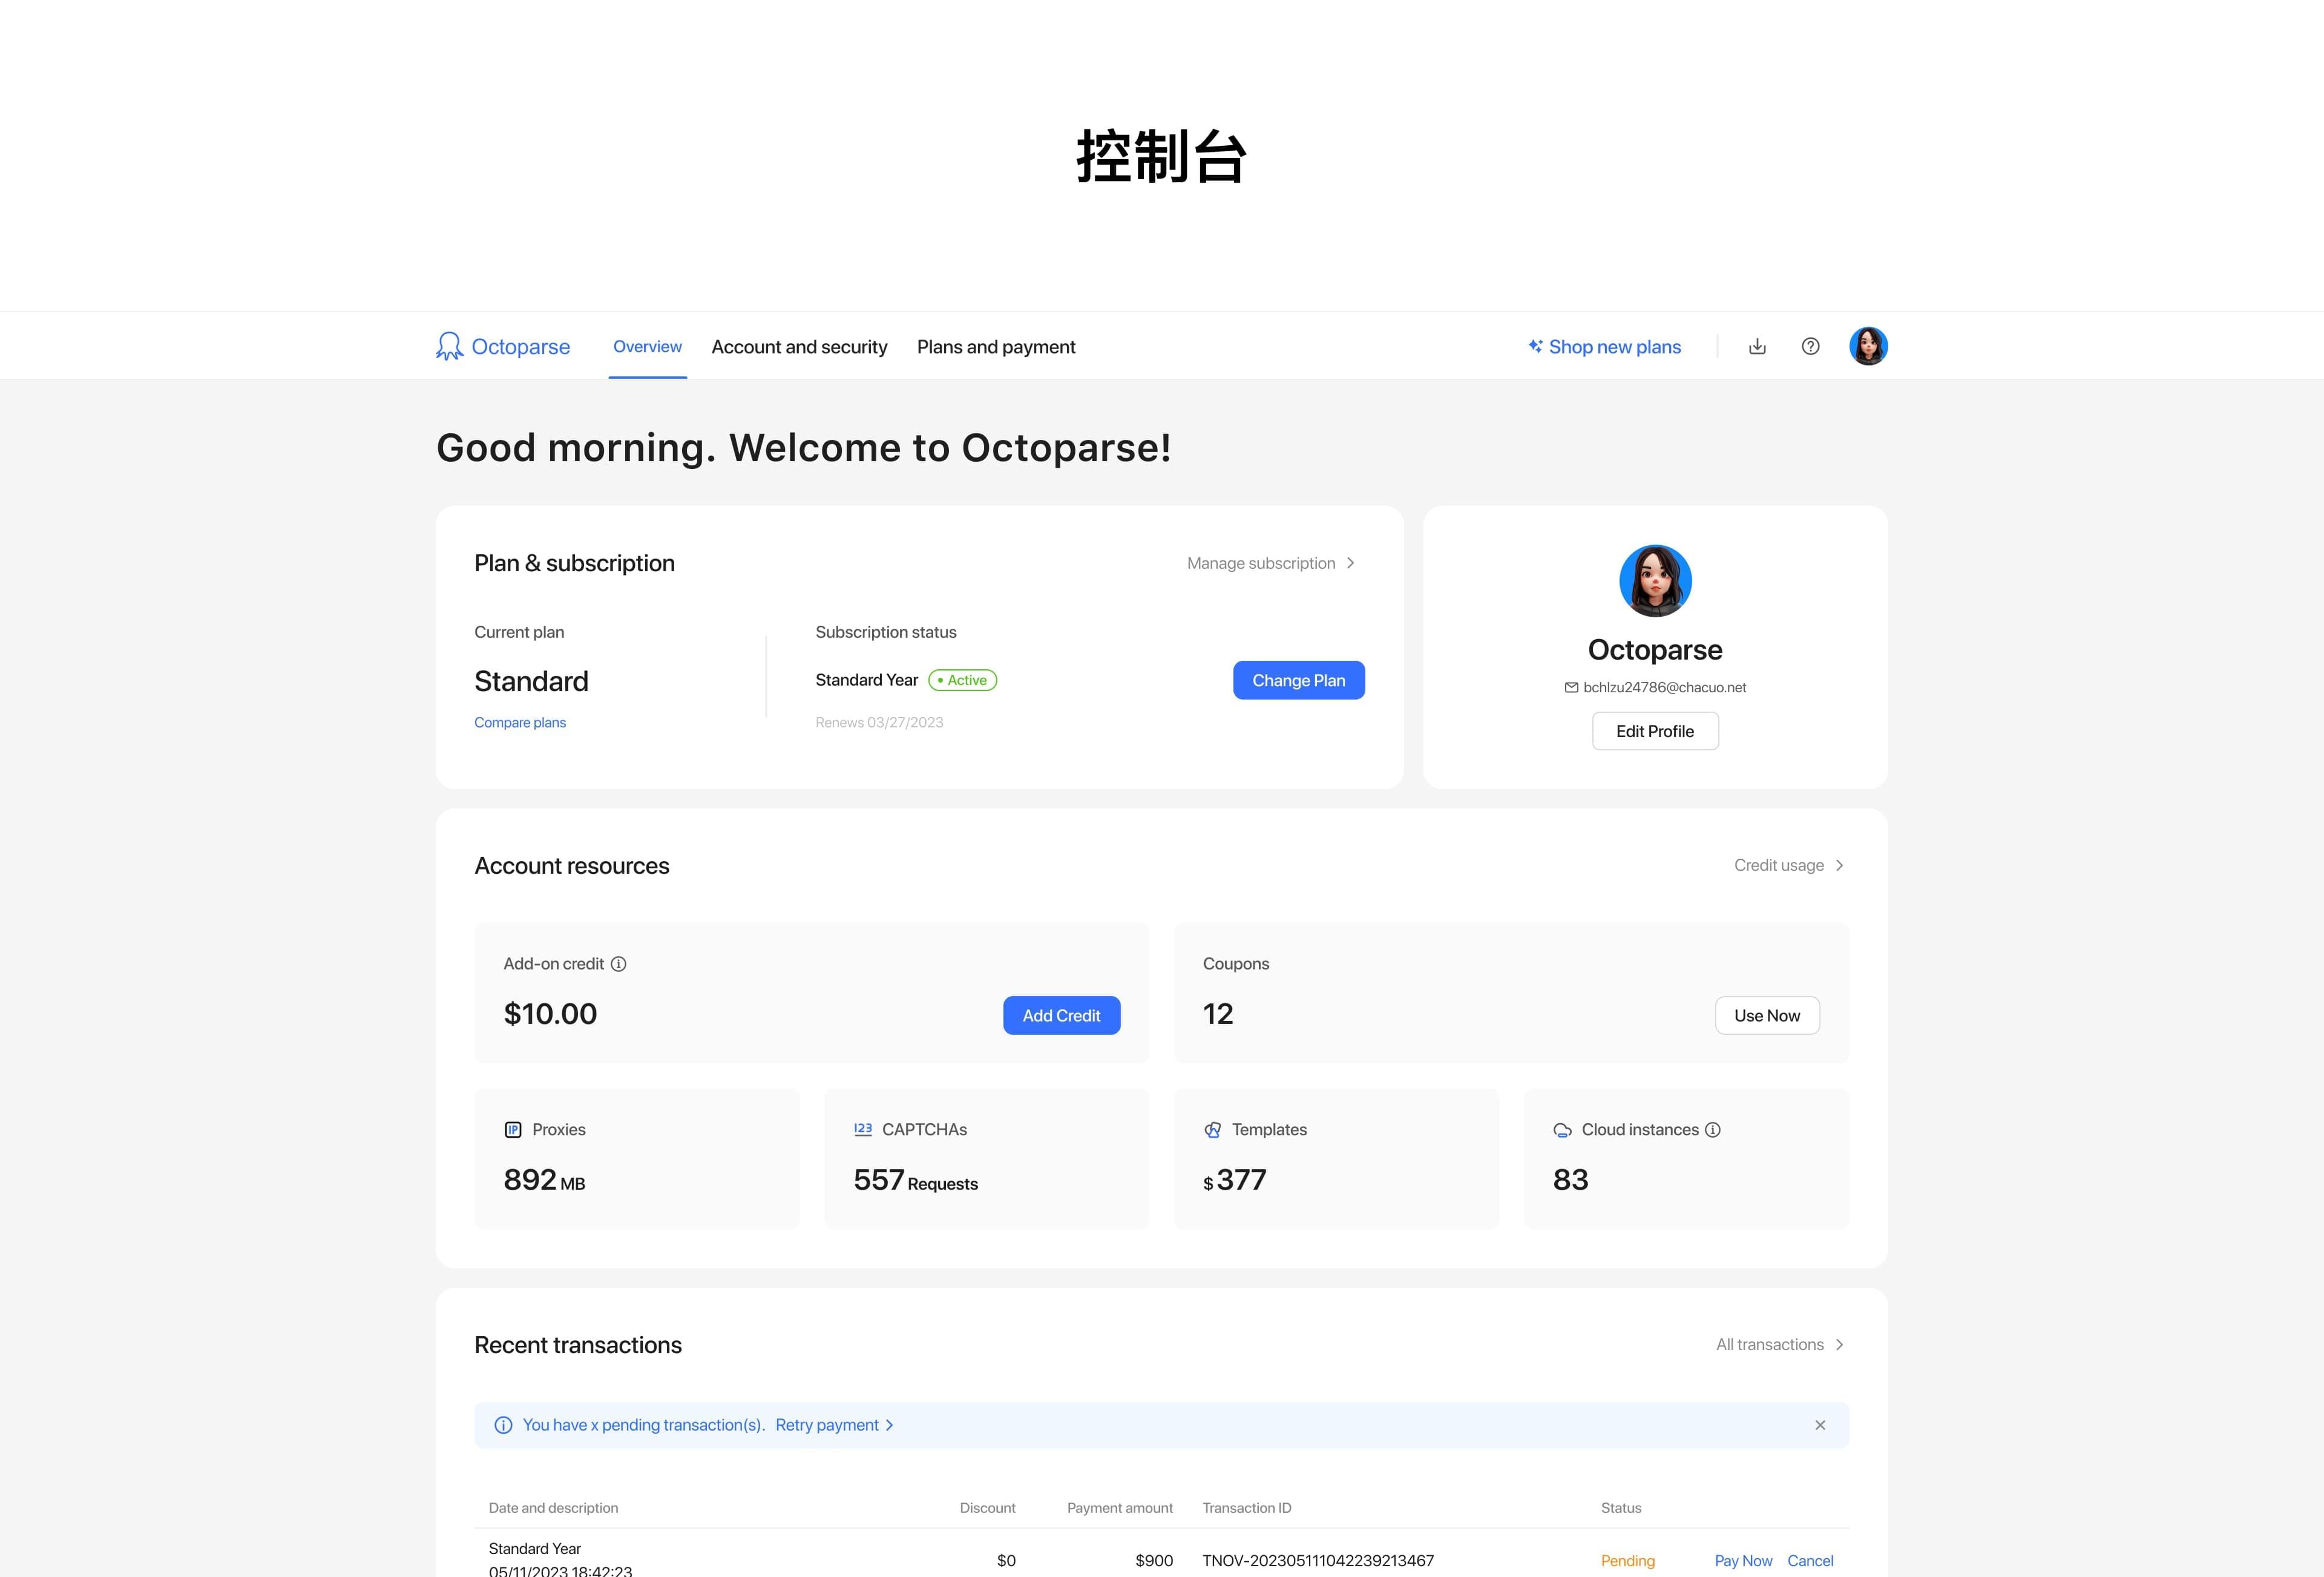Click the $10.00 add-on credit value
The image size is (2324, 1577).
550,1014
